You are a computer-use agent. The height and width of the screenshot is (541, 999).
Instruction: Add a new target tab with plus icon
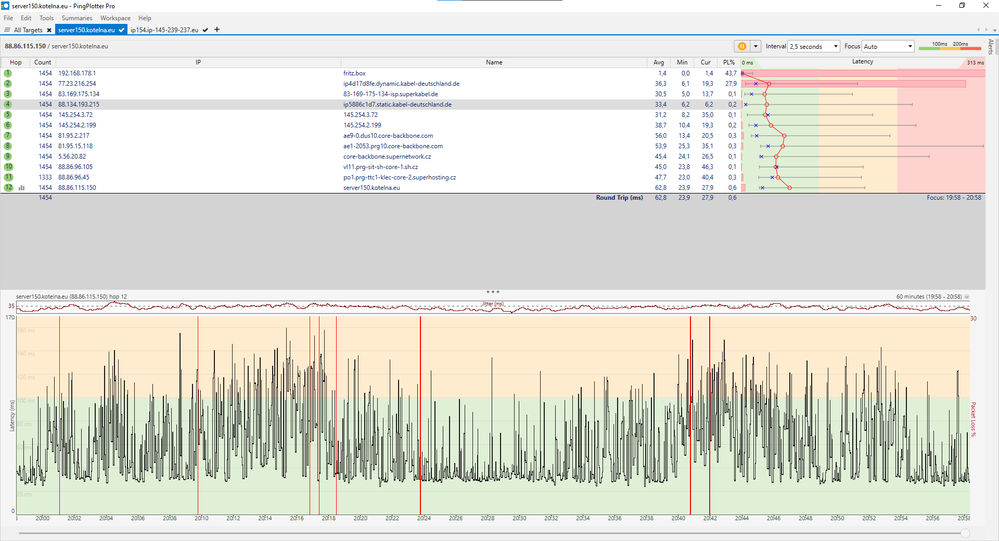pyautogui.click(x=217, y=29)
